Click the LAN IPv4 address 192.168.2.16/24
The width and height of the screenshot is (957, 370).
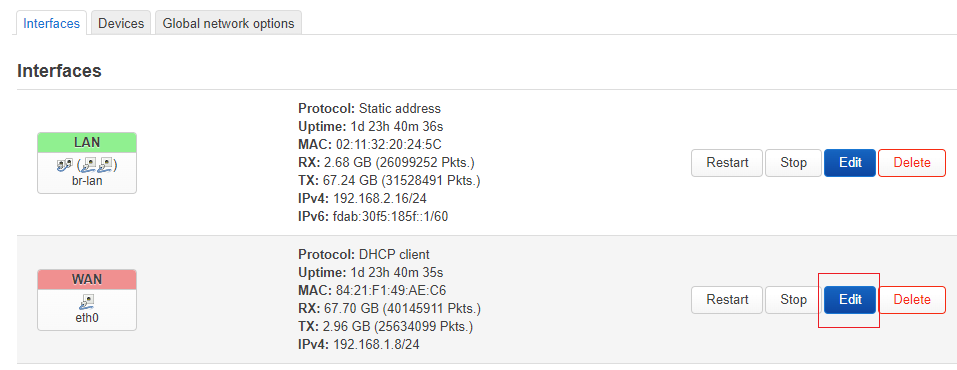(x=376, y=198)
